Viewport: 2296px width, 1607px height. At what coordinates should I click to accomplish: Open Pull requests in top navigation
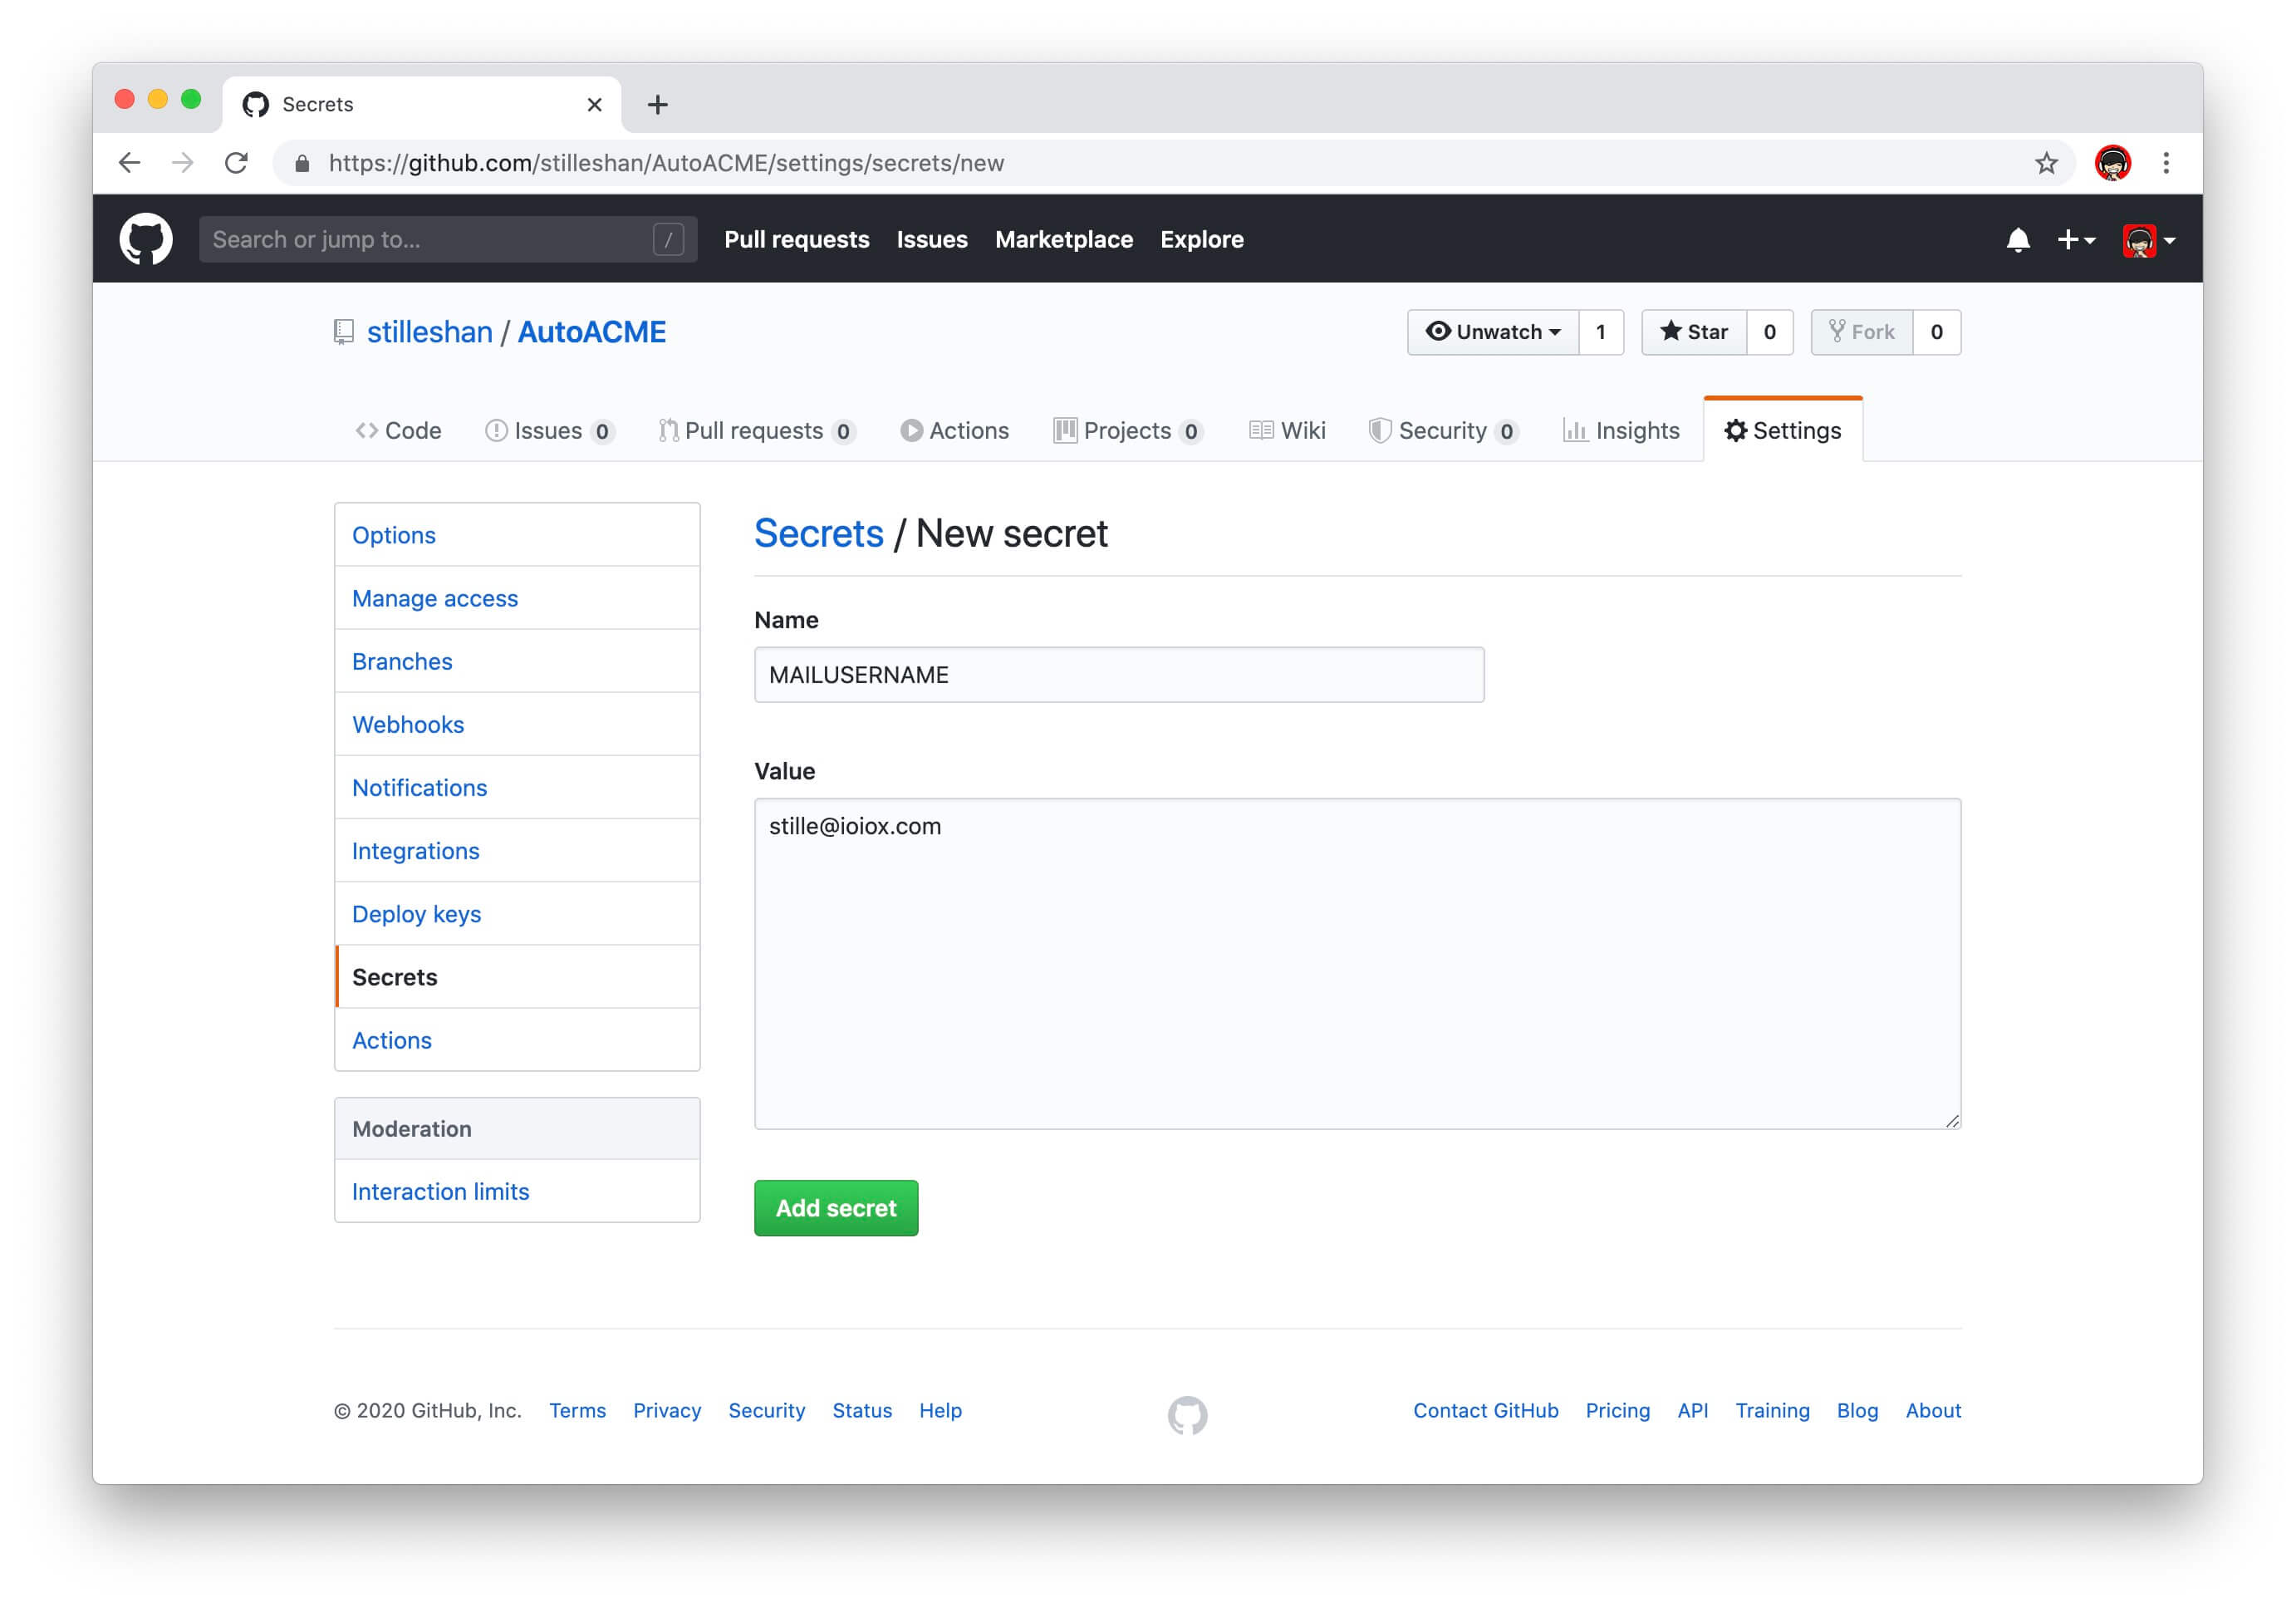pyautogui.click(x=797, y=240)
